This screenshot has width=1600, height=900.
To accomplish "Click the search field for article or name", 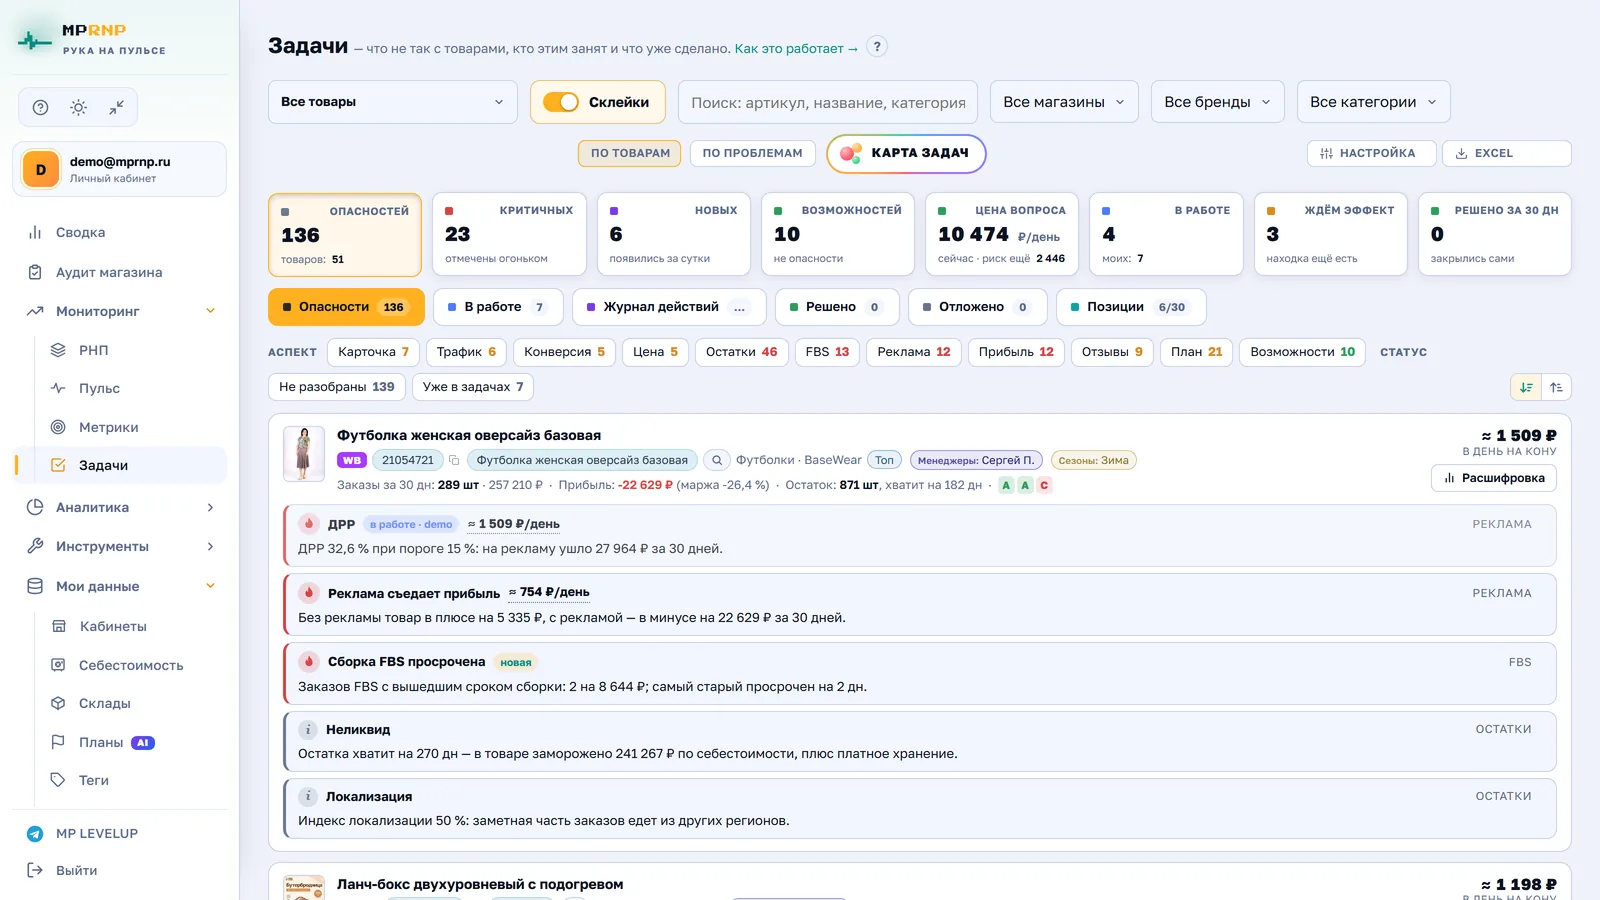I will [828, 102].
